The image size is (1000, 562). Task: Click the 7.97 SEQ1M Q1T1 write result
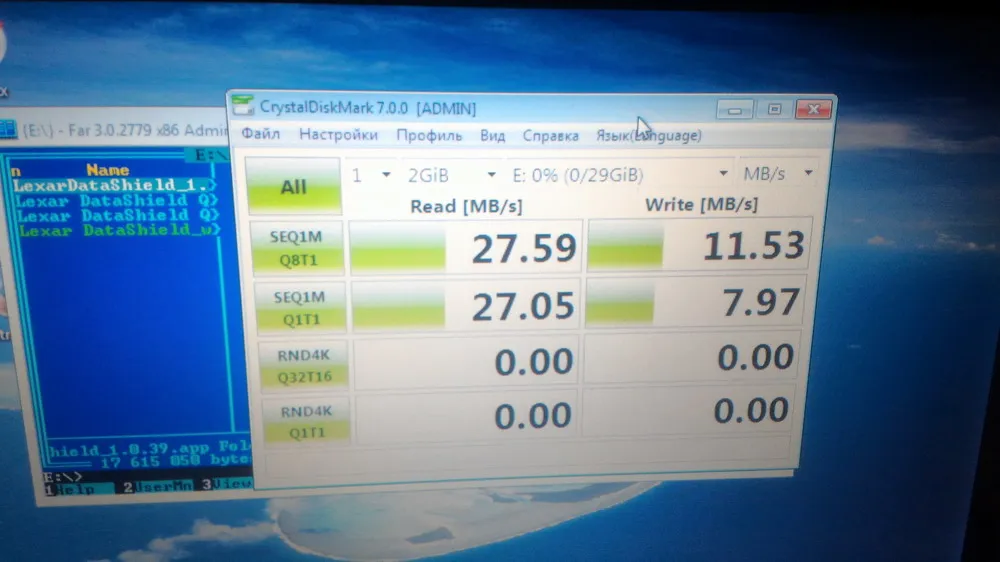695,301
